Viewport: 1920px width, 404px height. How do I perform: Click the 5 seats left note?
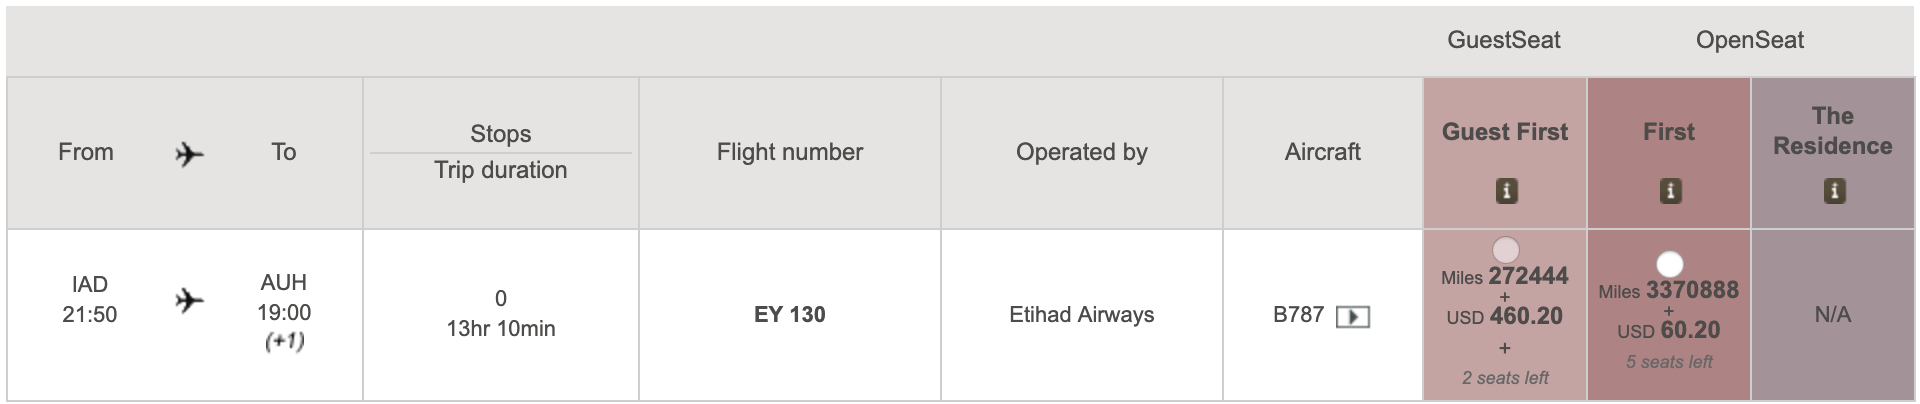[x=1669, y=362]
